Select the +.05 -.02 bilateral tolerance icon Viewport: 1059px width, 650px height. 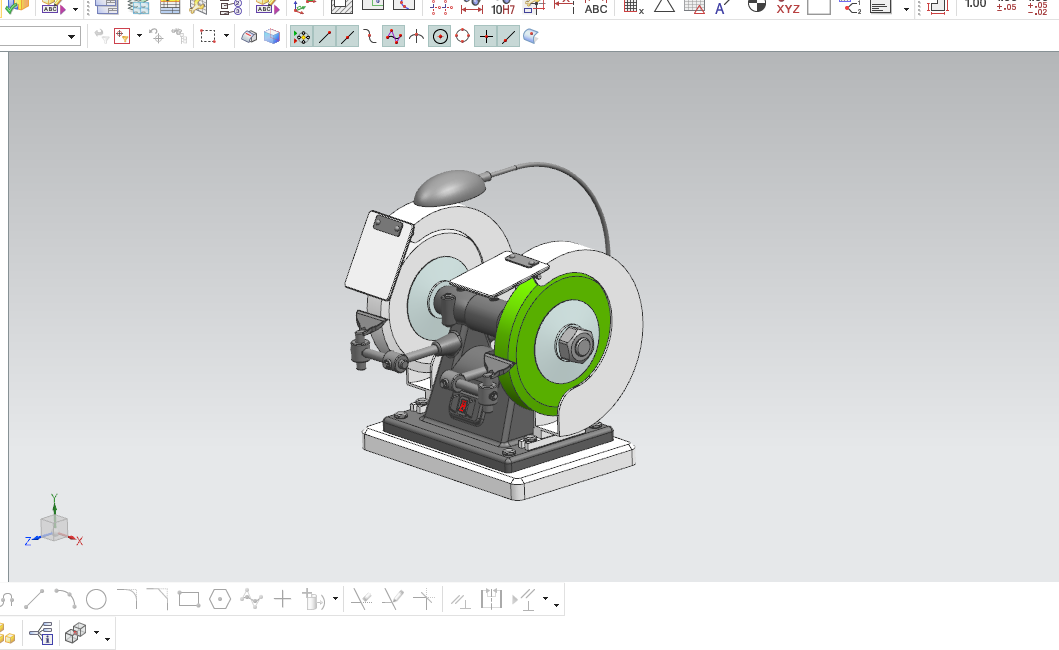(x=1037, y=7)
